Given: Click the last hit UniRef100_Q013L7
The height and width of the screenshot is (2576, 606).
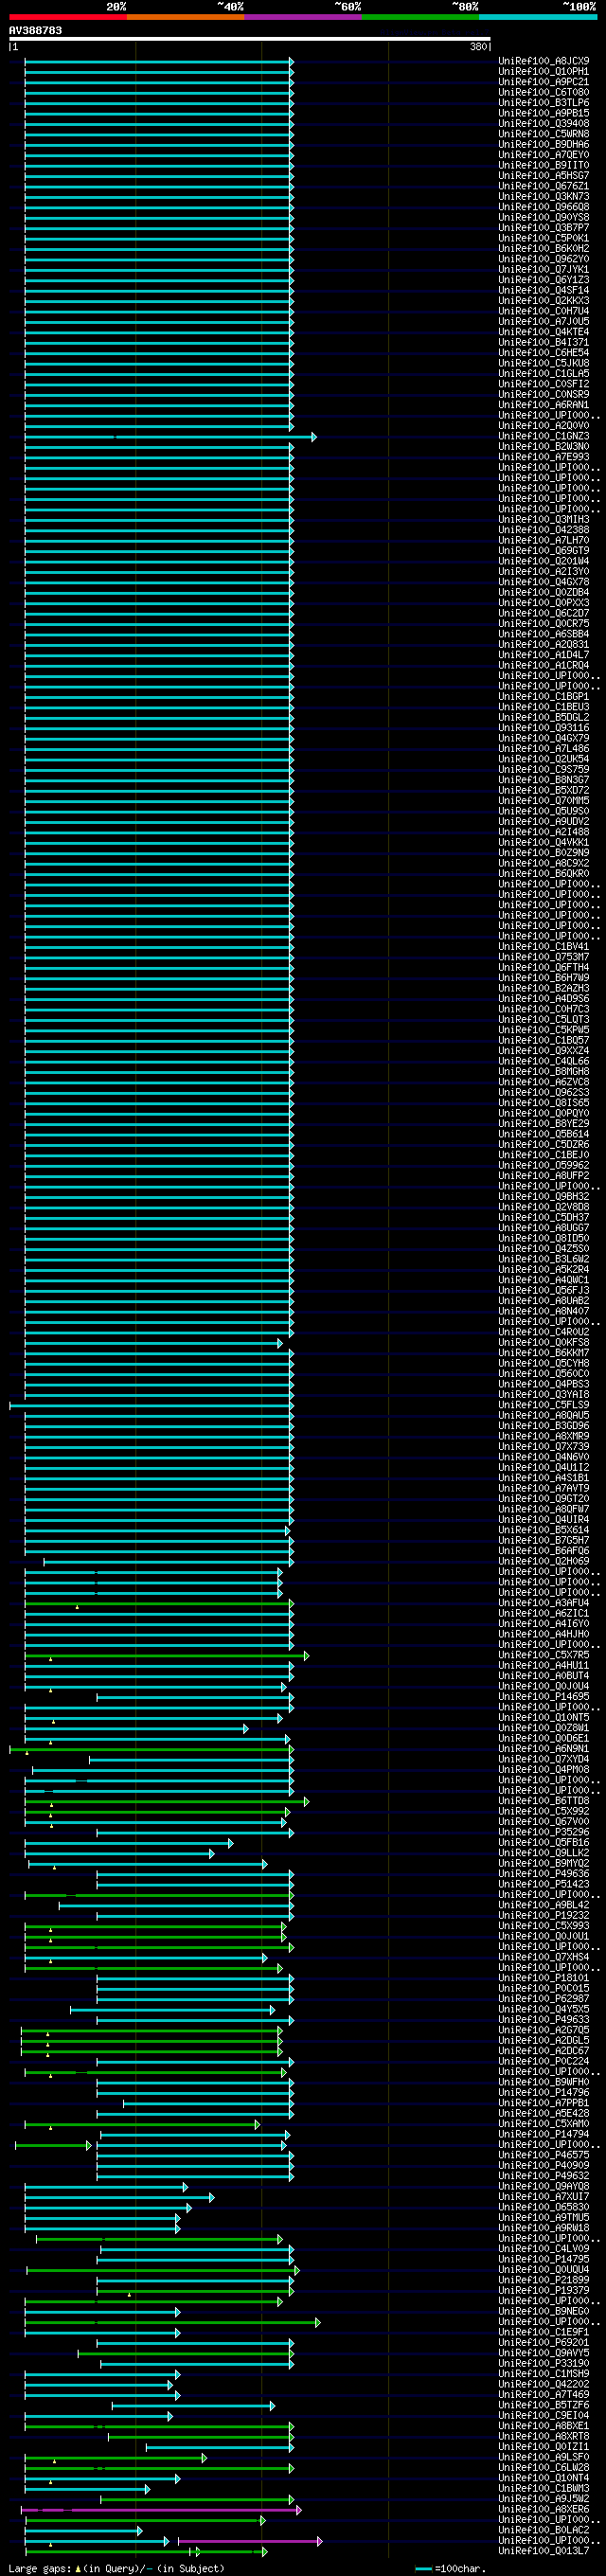Looking at the screenshot, I should (x=544, y=2551).
